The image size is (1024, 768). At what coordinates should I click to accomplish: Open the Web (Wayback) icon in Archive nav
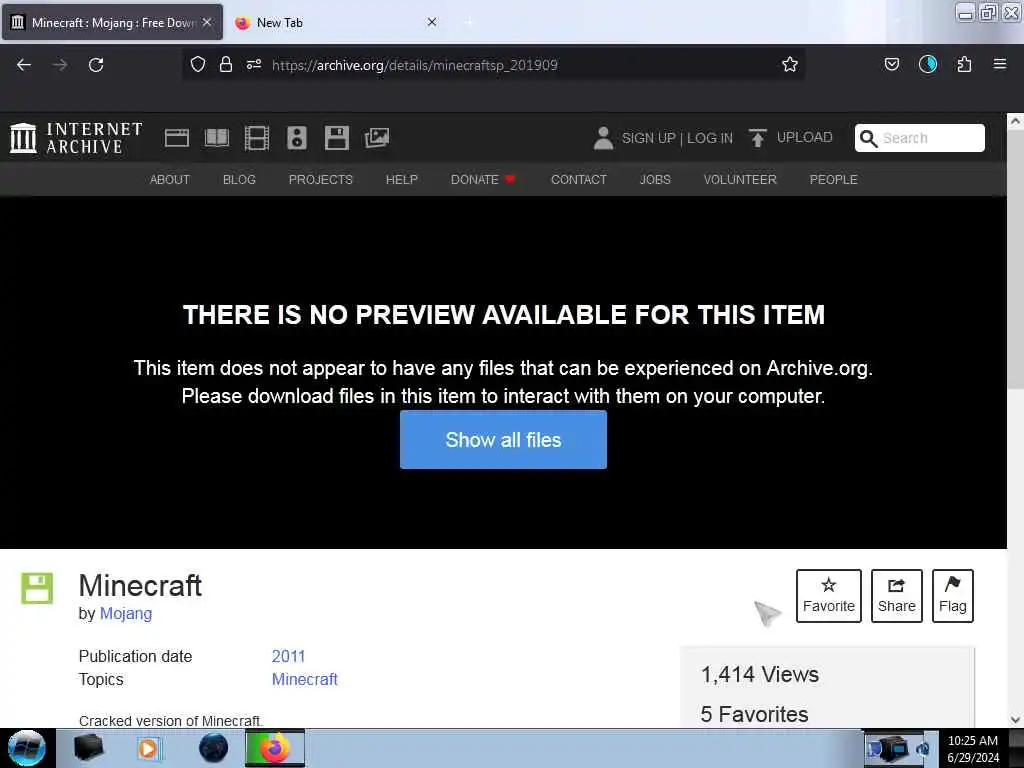(176, 138)
